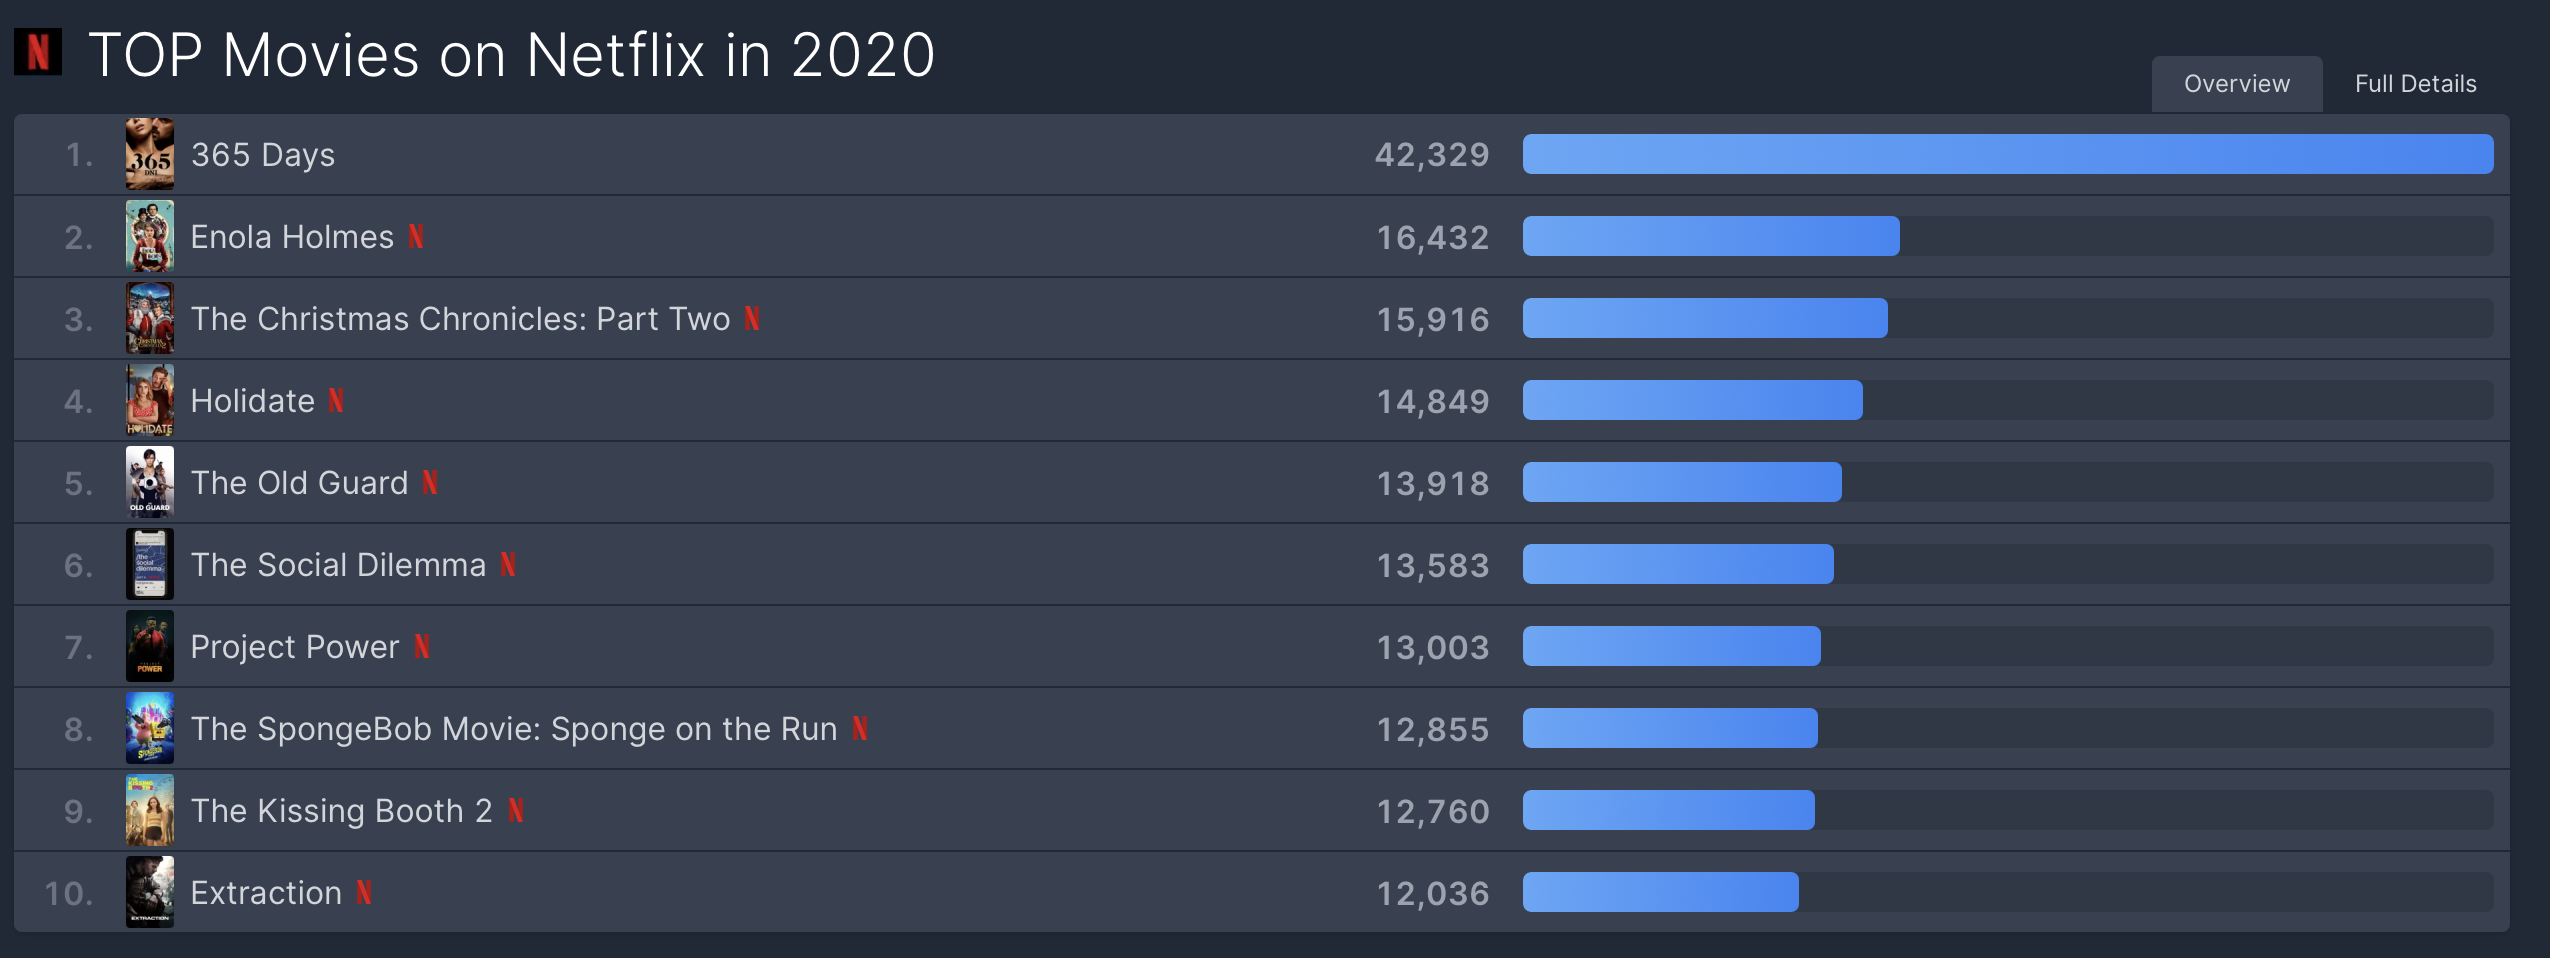Viewport: 2550px width, 958px height.
Task: Click the N icon beside The Kissing Booth 2
Action: point(517,810)
